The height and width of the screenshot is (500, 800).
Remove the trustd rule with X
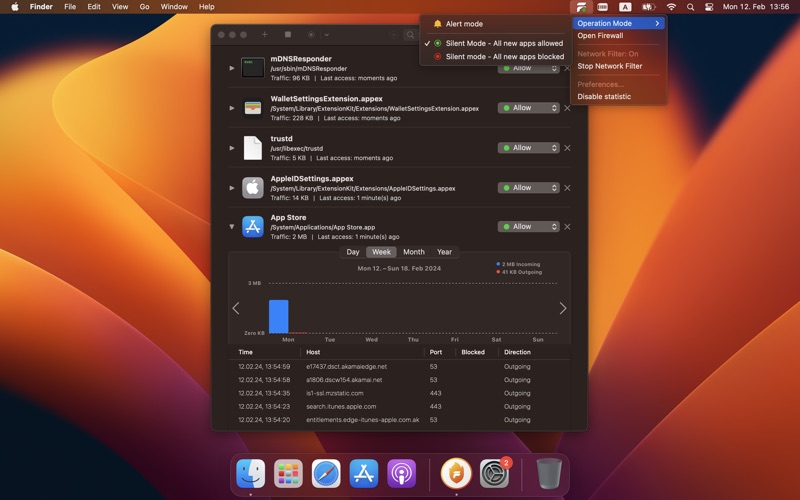pyautogui.click(x=567, y=148)
